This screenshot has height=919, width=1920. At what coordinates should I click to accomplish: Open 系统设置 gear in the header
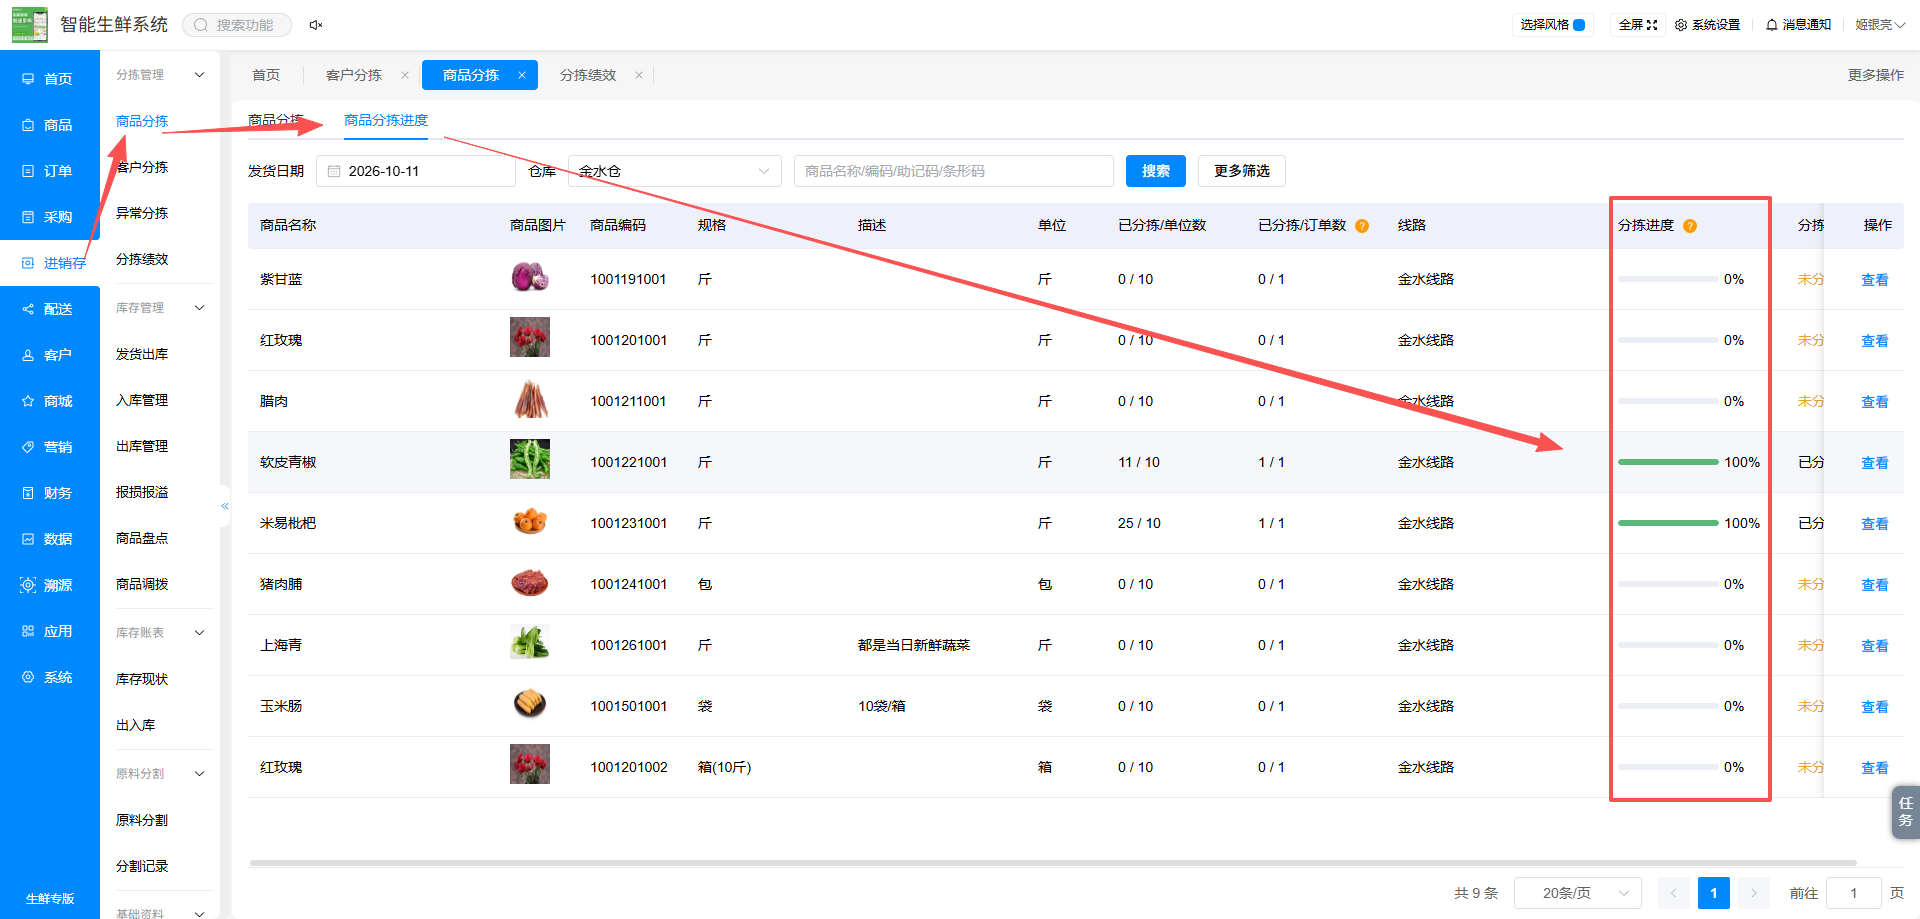pyautogui.click(x=1708, y=25)
